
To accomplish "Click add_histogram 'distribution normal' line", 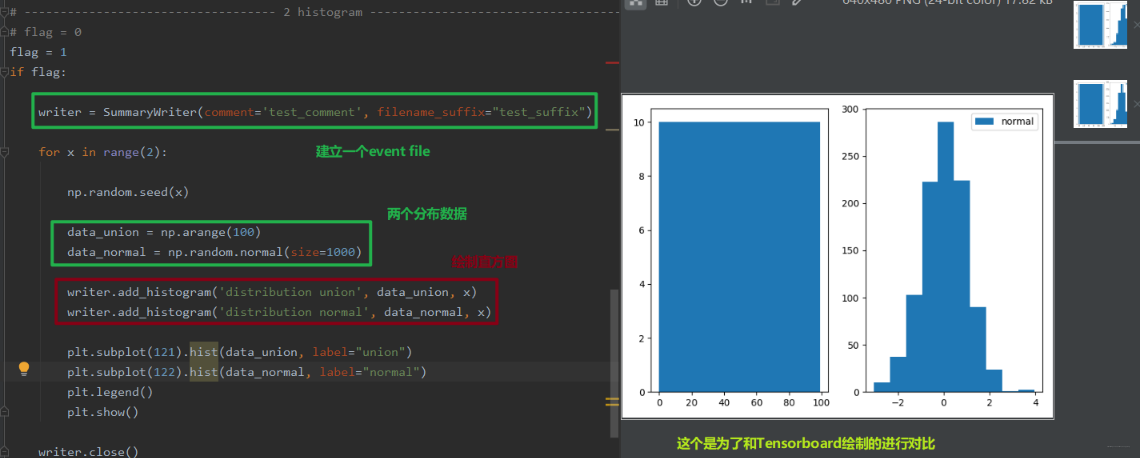I will pos(279,312).
